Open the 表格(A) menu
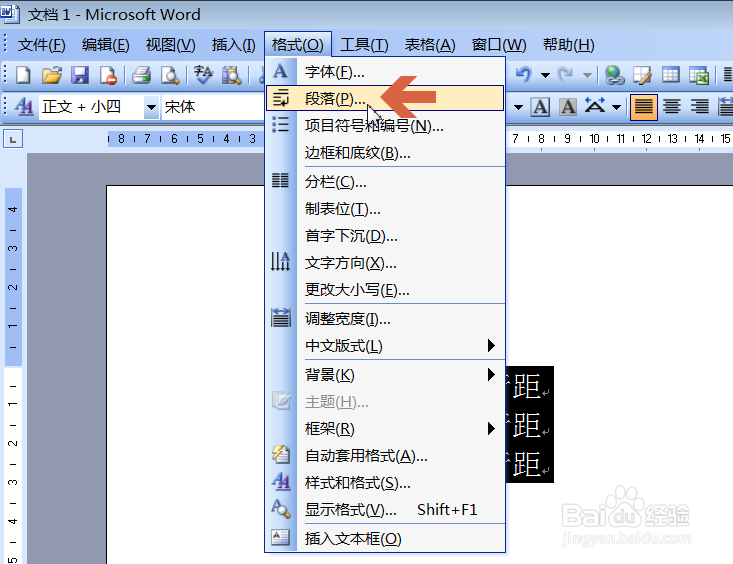 (x=430, y=45)
